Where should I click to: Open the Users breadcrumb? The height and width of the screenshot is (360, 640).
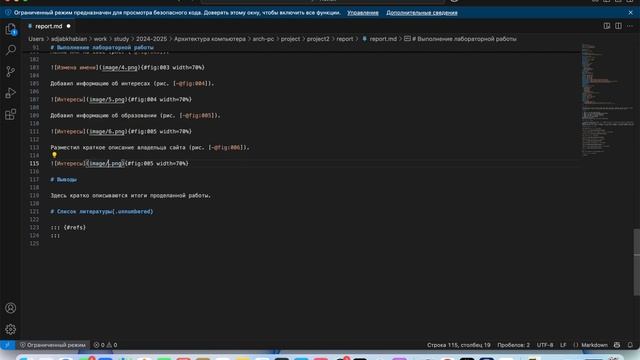pyautogui.click(x=36, y=39)
